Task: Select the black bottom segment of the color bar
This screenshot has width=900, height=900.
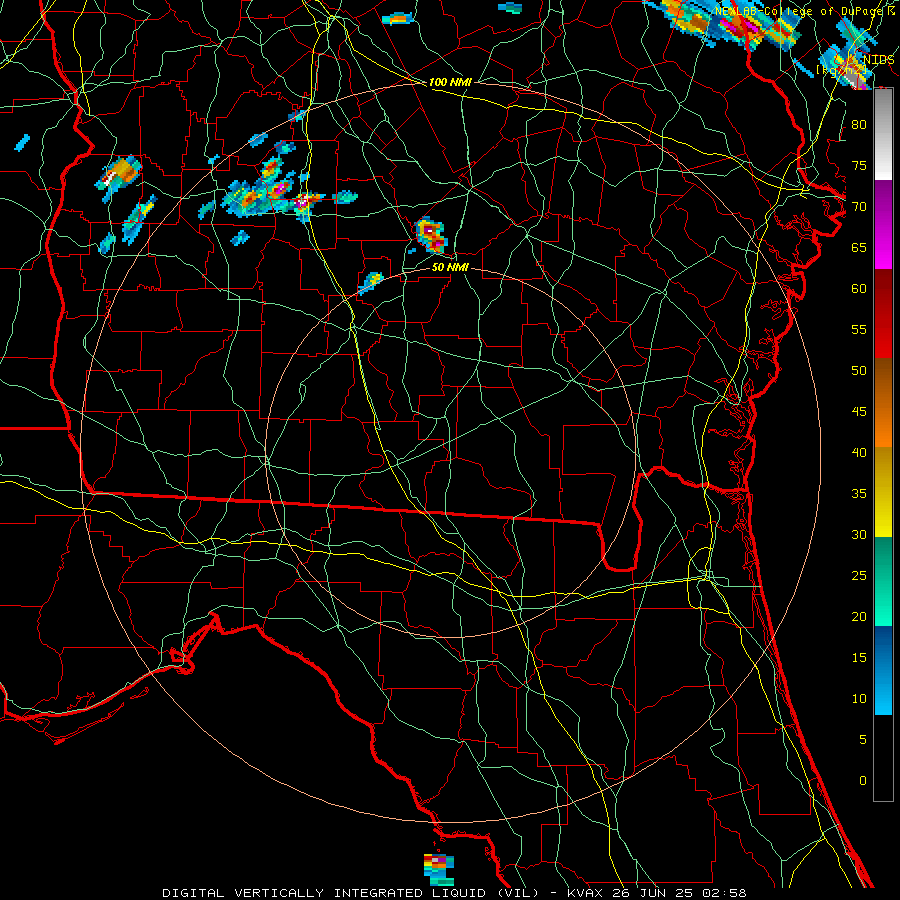Action: (x=883, y=758)
